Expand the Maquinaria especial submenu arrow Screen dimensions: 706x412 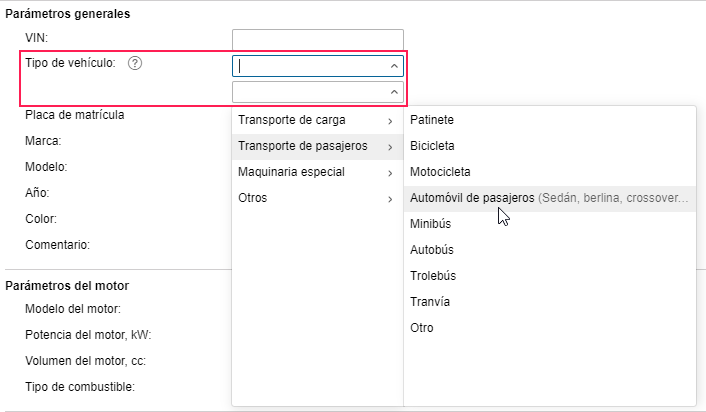390,173
